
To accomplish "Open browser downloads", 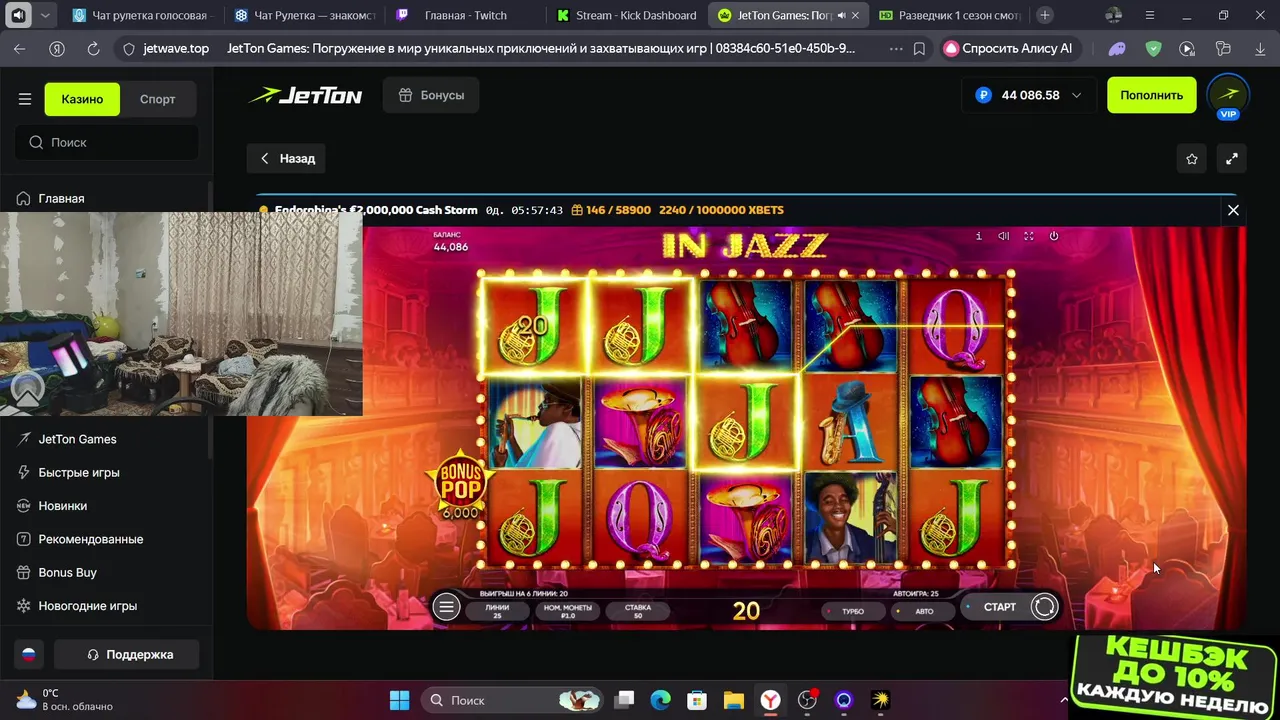I will [x=1258, y=48].
